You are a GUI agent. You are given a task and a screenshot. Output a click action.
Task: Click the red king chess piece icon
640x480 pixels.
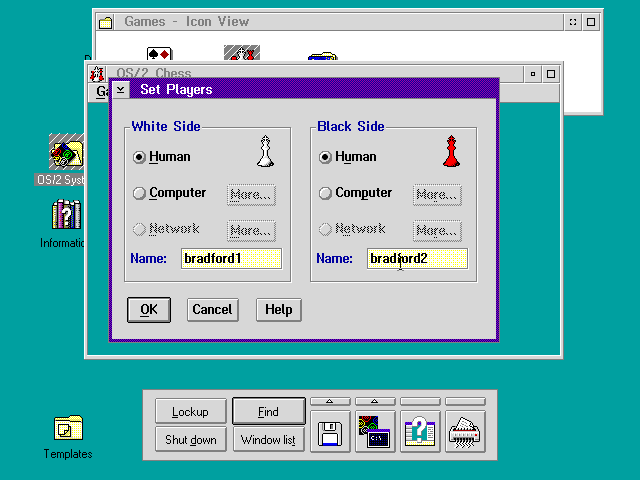click(x=451, y=151)
